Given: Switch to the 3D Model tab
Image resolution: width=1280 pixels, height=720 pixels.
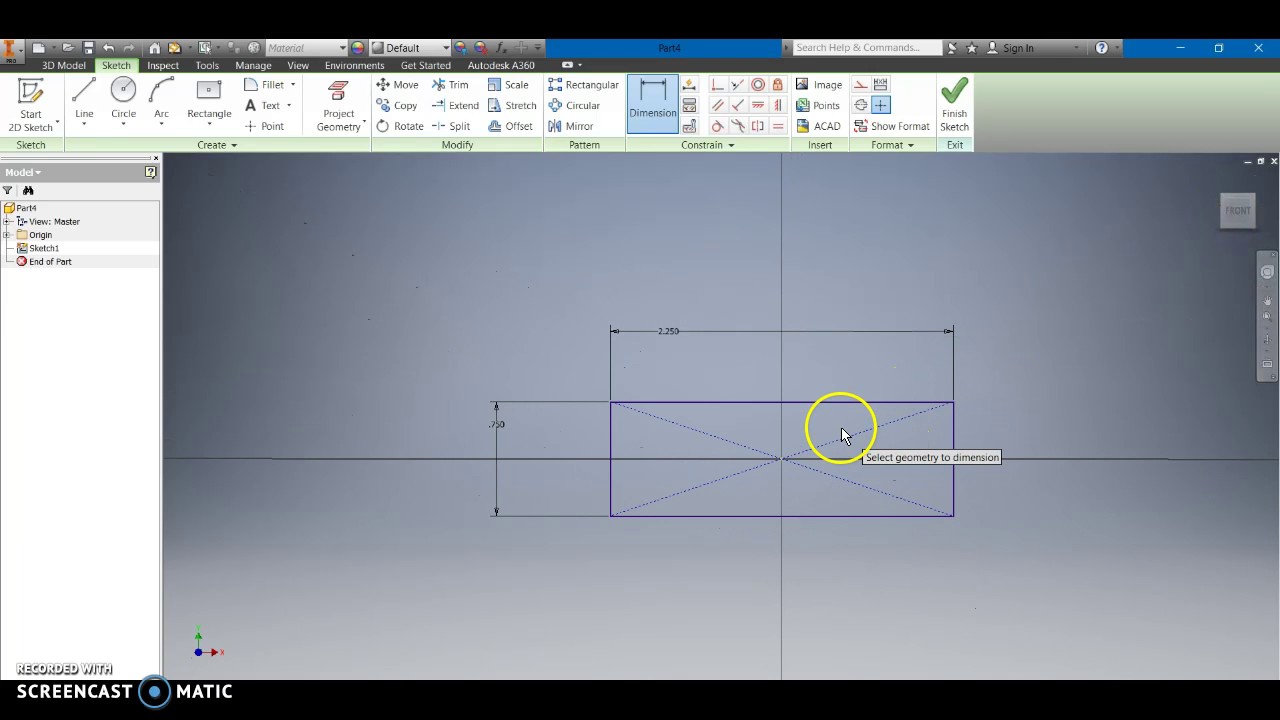Looking at the screenshot, I should tap(64, 65).
